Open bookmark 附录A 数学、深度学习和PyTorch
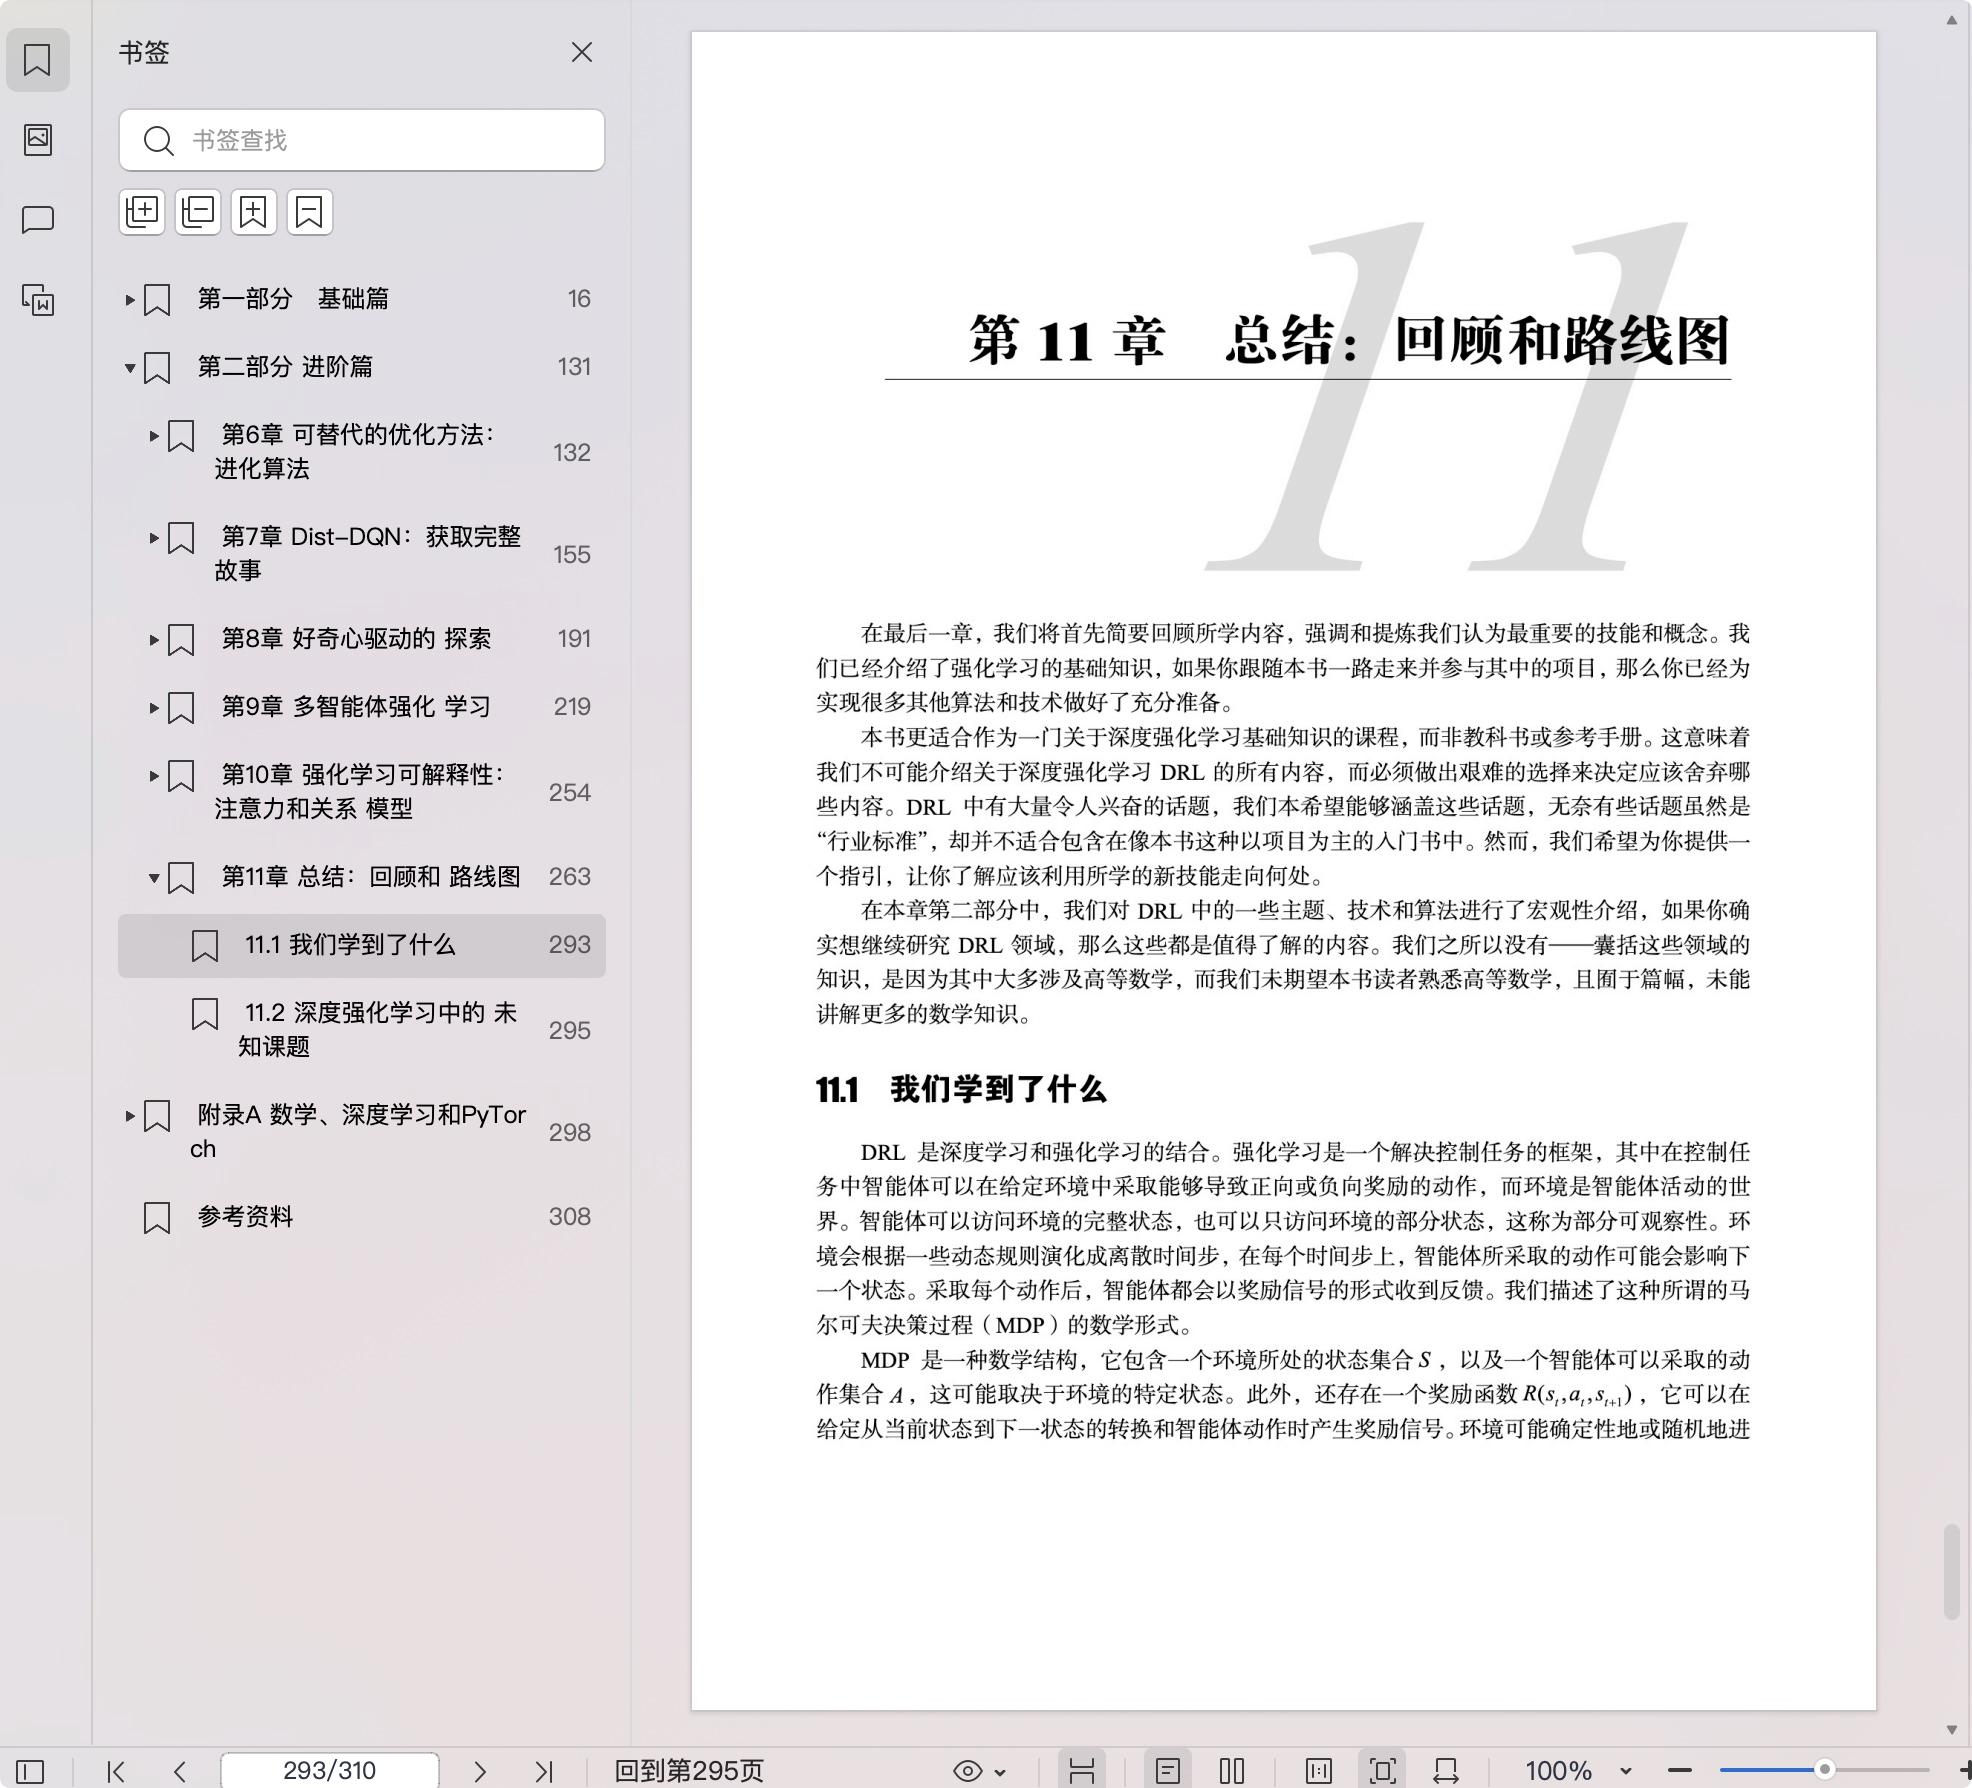Image resolution: width=1972 pixels, height=1788 pixels. tap(361, 1132)
